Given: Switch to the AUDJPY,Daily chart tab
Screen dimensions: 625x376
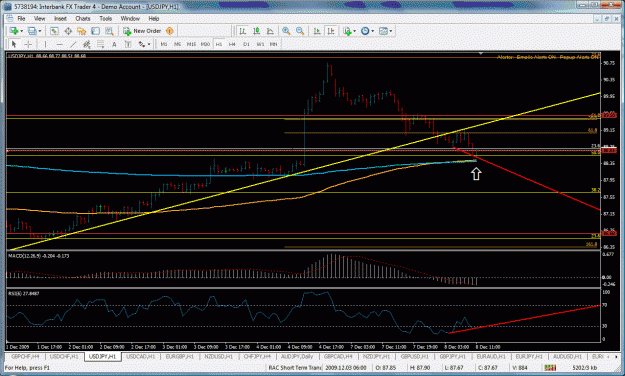Looking at the screenshot, I should click(x=297, y=356).
